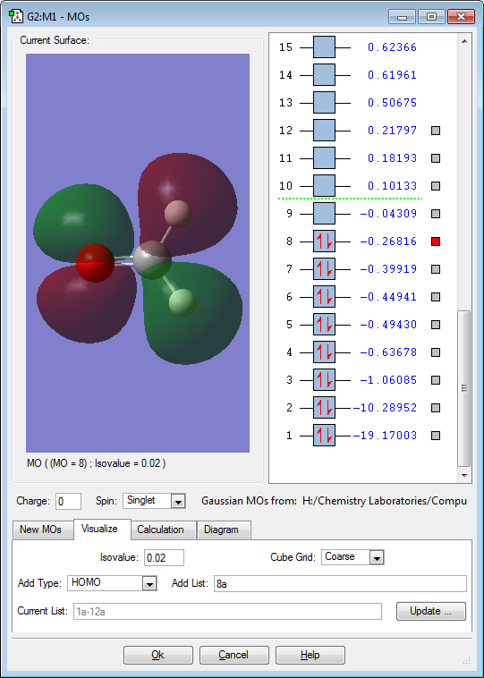Select empty orbital box for MO 9
Viewport: 484px width, 678px height.
(x=324, y=214)
